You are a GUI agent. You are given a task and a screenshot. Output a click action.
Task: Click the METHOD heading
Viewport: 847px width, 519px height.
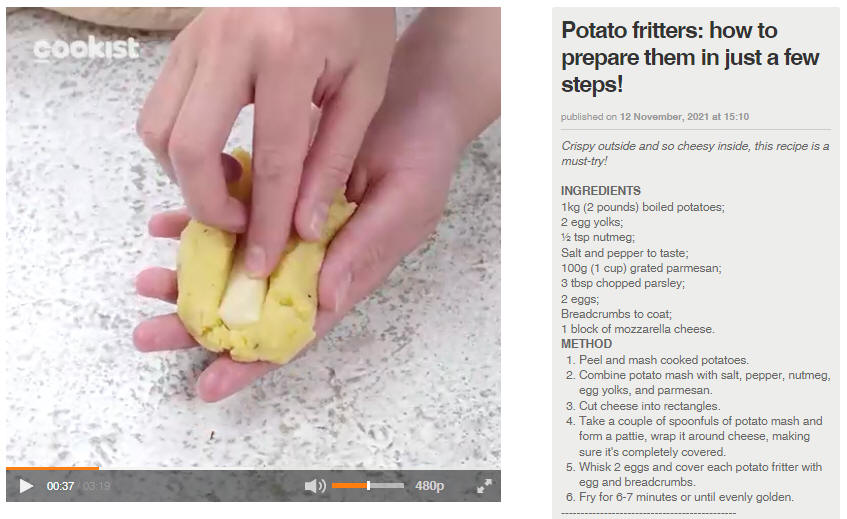pyautogui.click(x=586, y=344)
